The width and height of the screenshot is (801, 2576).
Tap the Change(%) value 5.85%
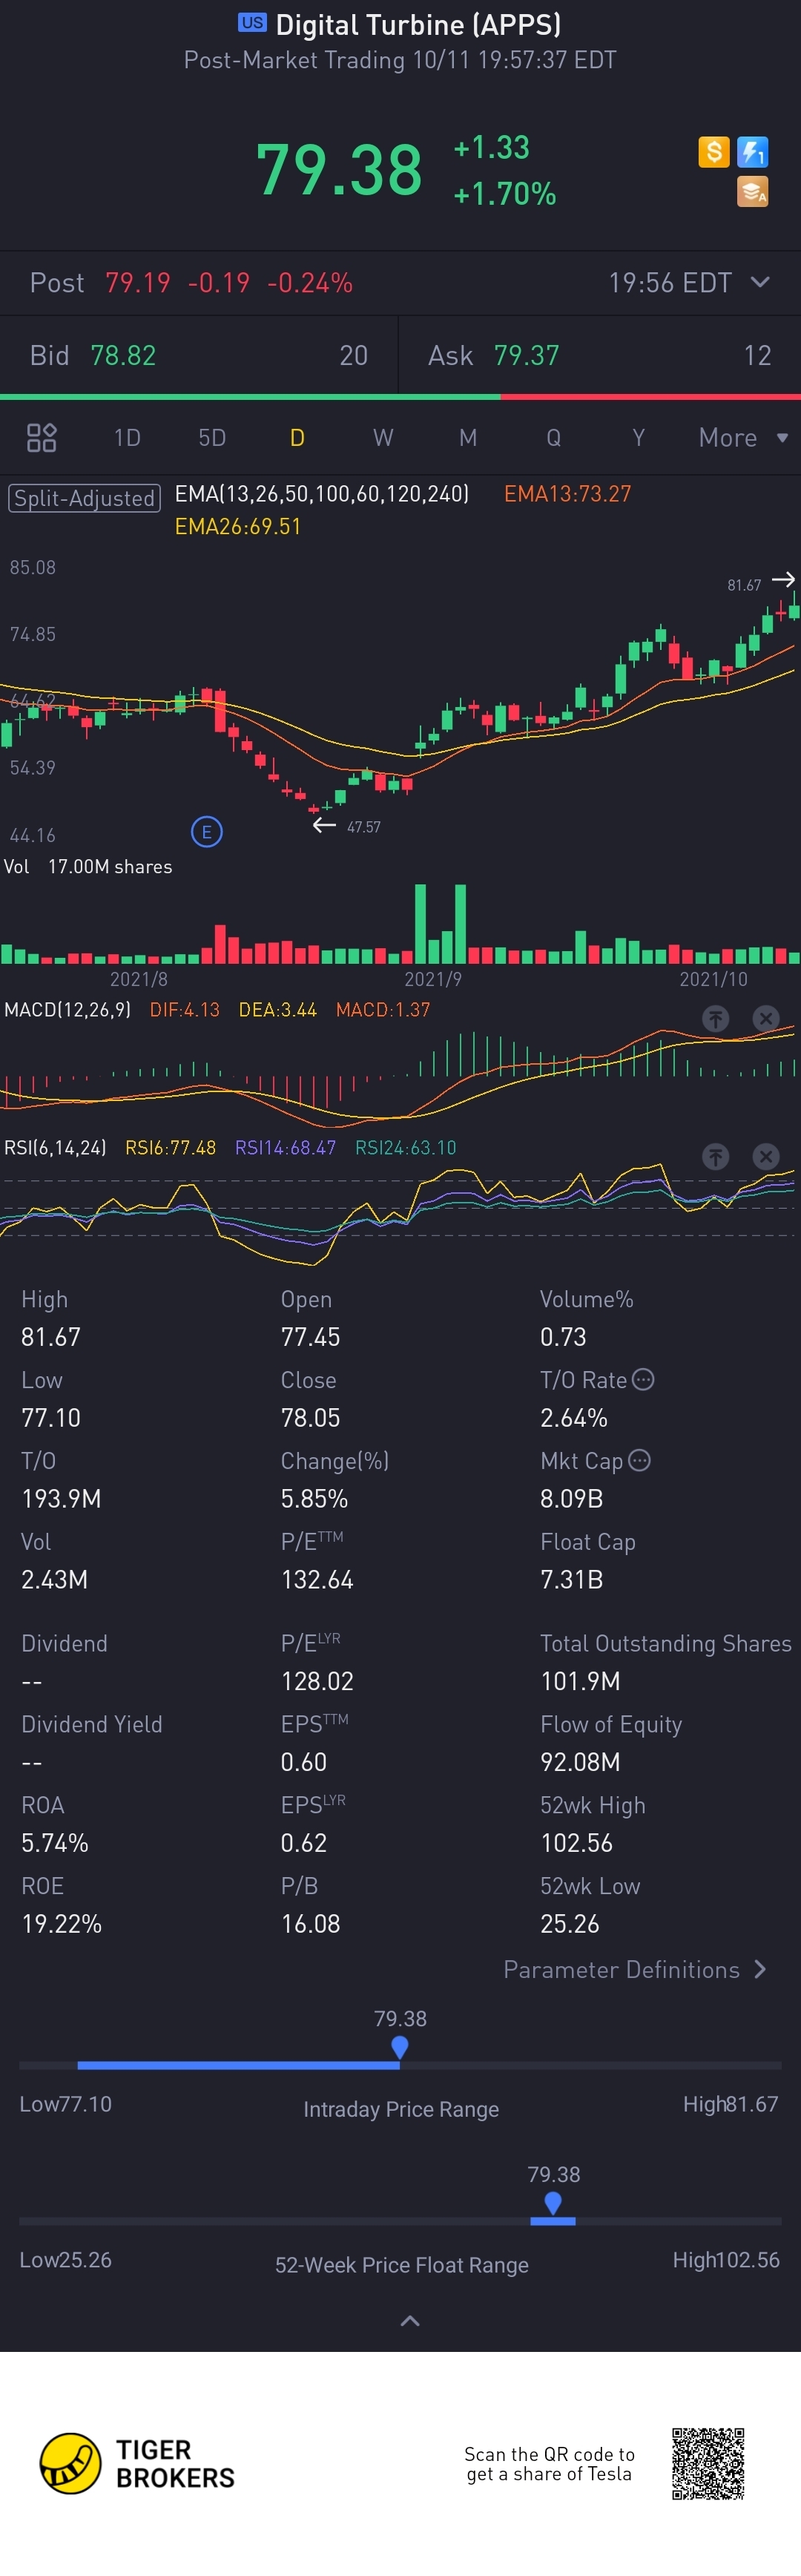(x=315, y=1498)
